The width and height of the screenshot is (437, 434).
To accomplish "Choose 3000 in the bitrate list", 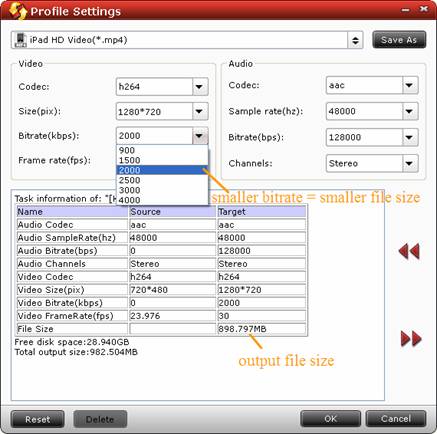I will pos(162,190).
